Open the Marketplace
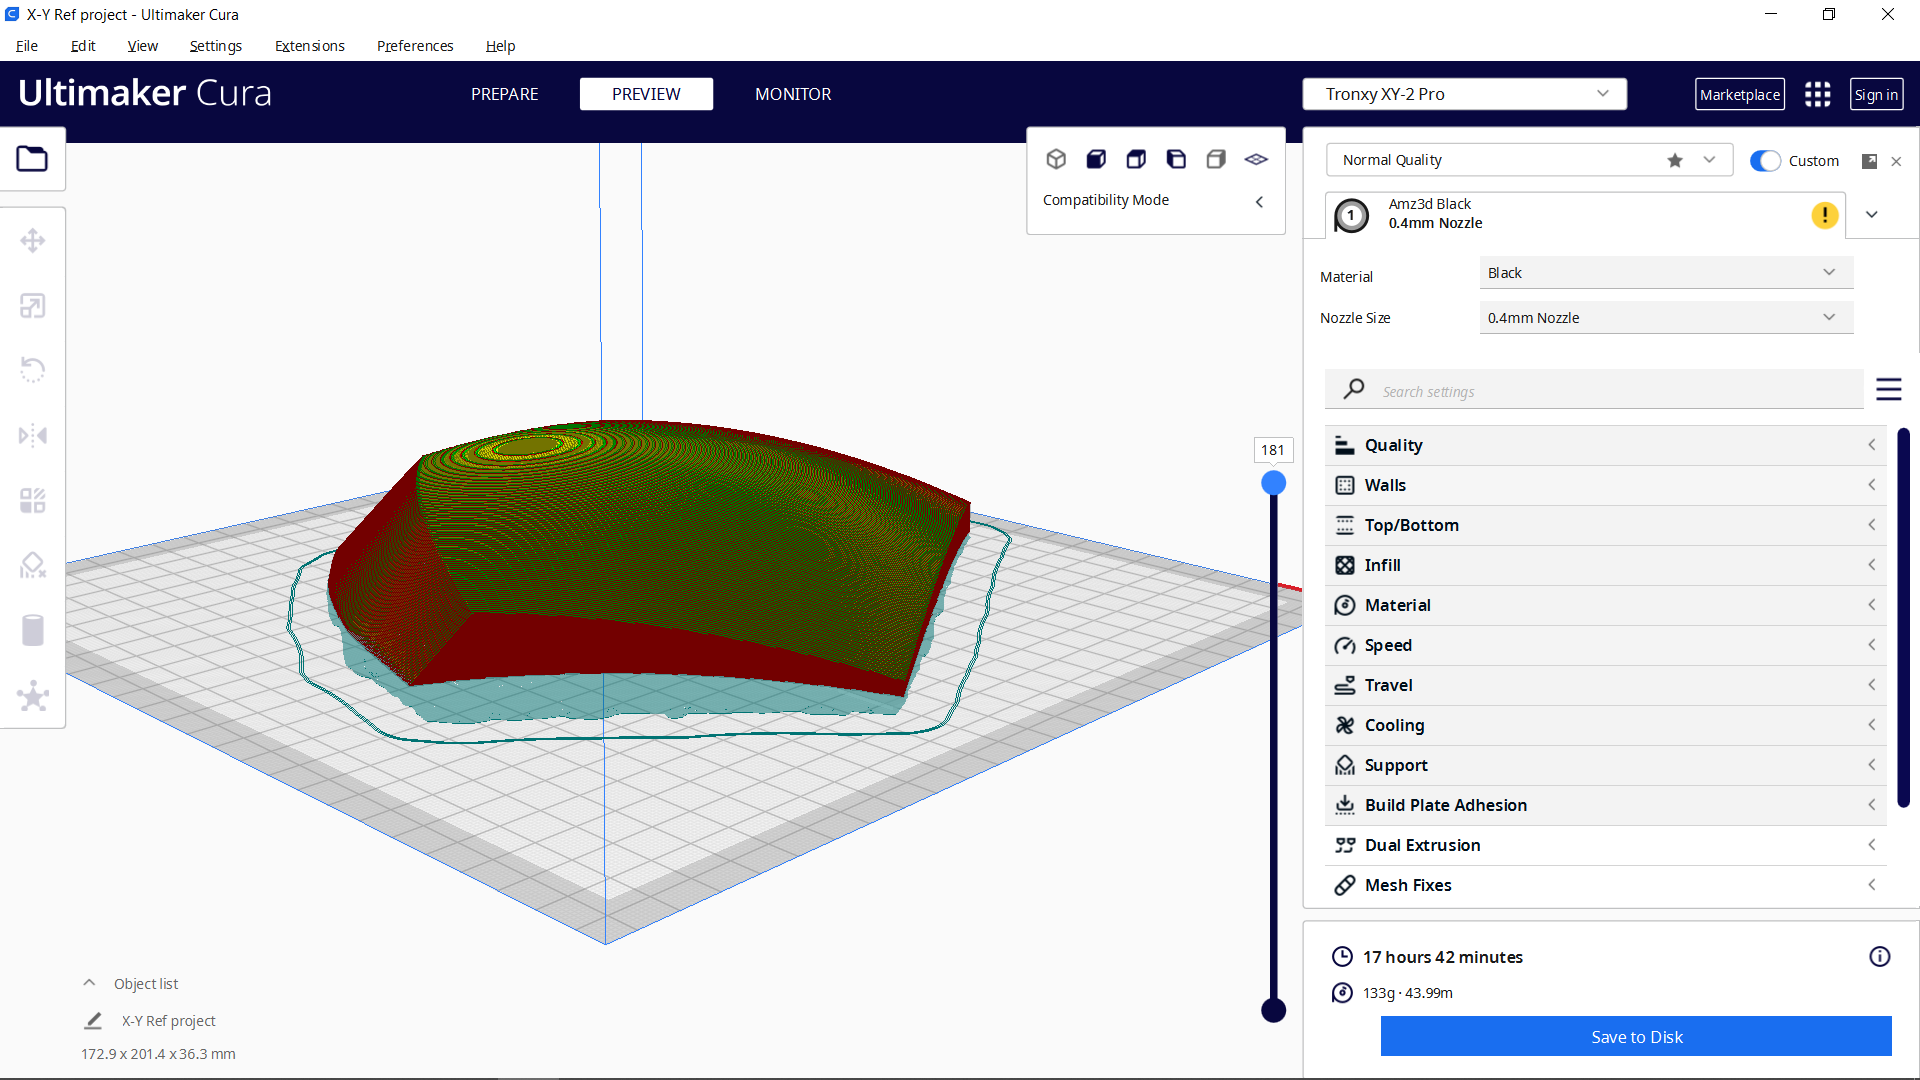 [1740, 94]
